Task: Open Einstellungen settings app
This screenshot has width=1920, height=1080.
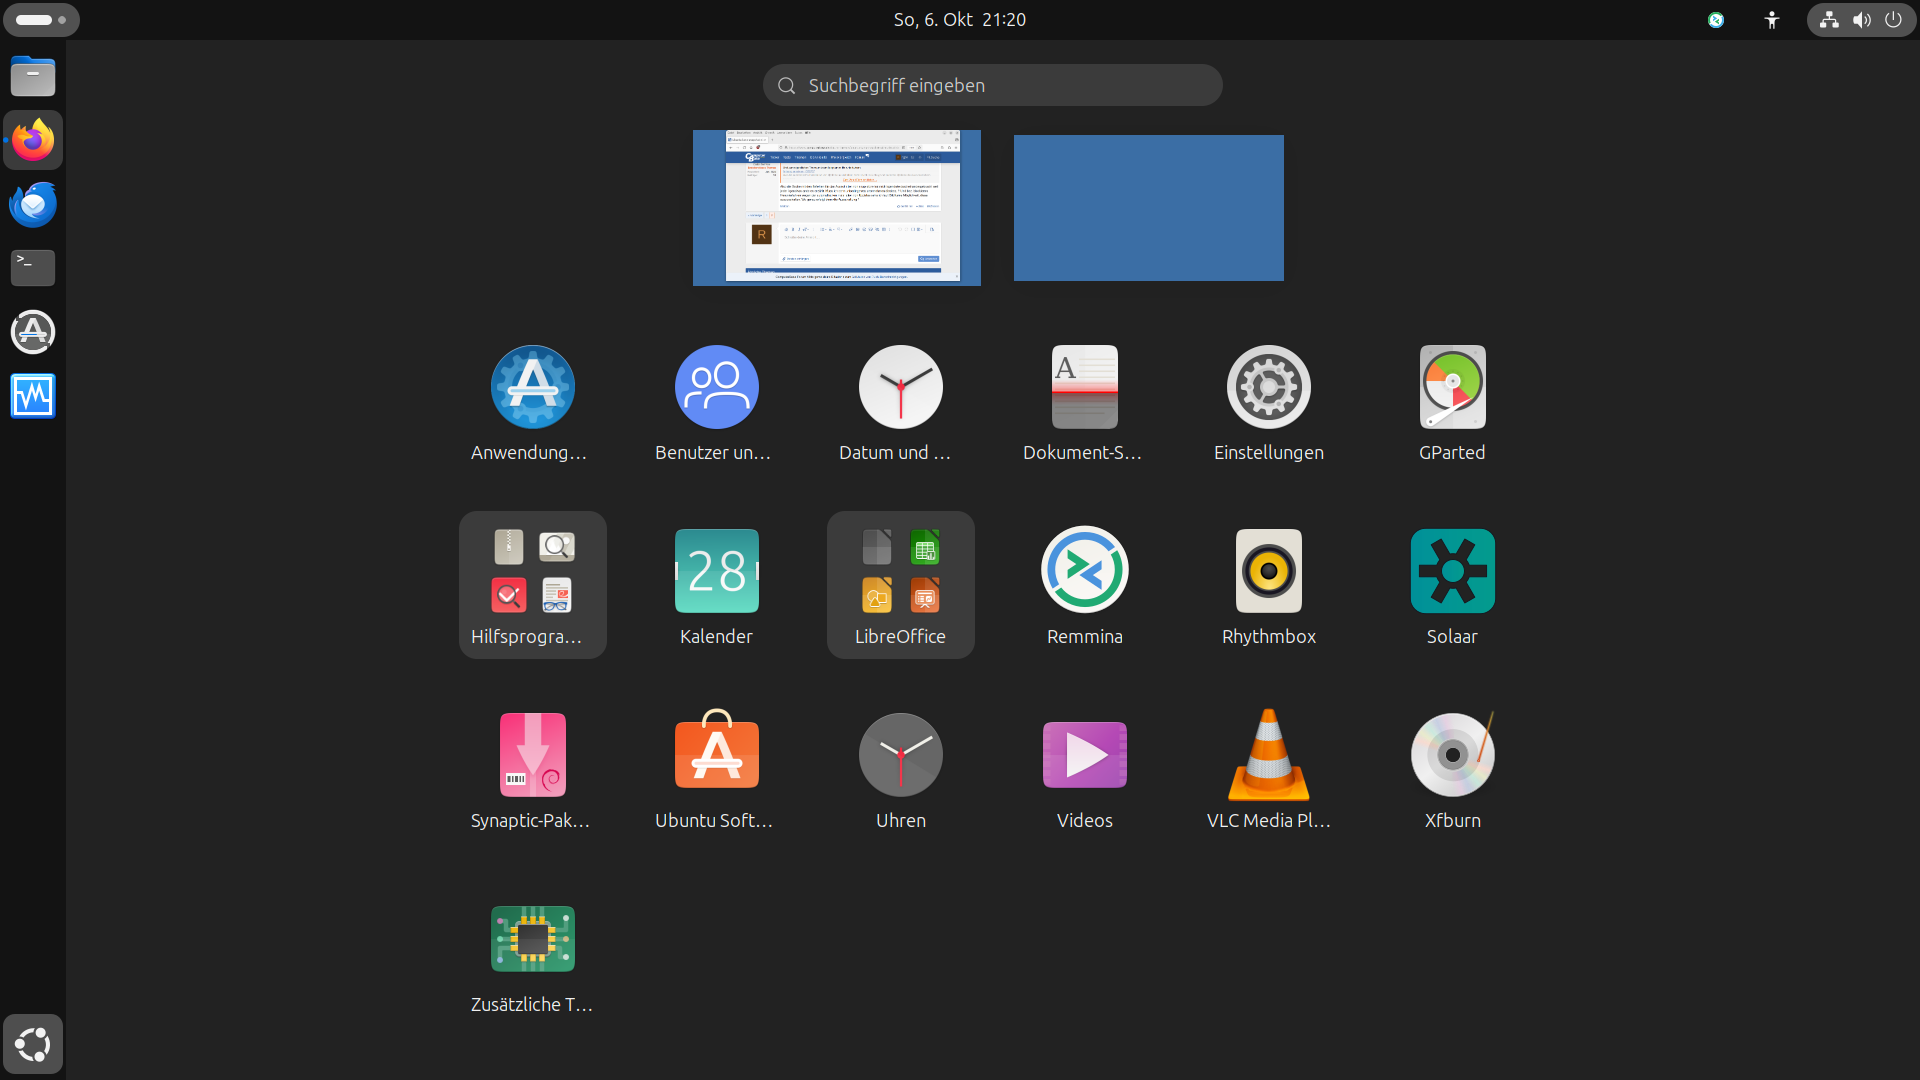Action: [x=1268, y=388]
